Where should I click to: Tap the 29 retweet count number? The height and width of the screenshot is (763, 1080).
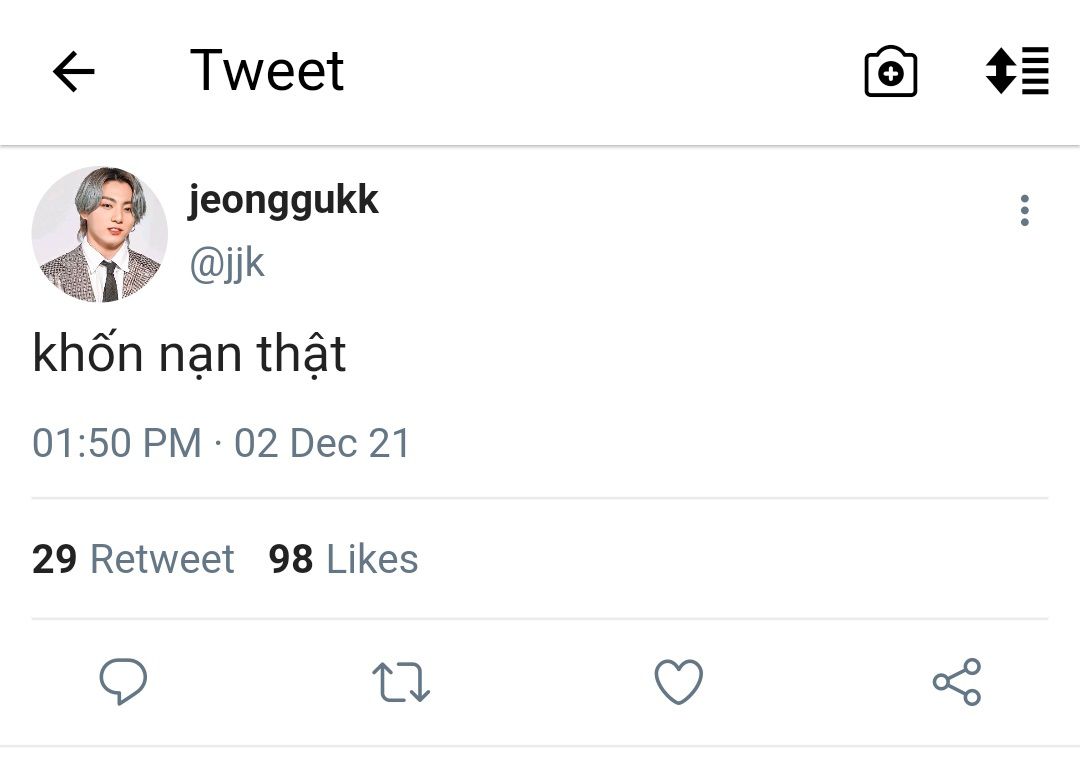54,559
